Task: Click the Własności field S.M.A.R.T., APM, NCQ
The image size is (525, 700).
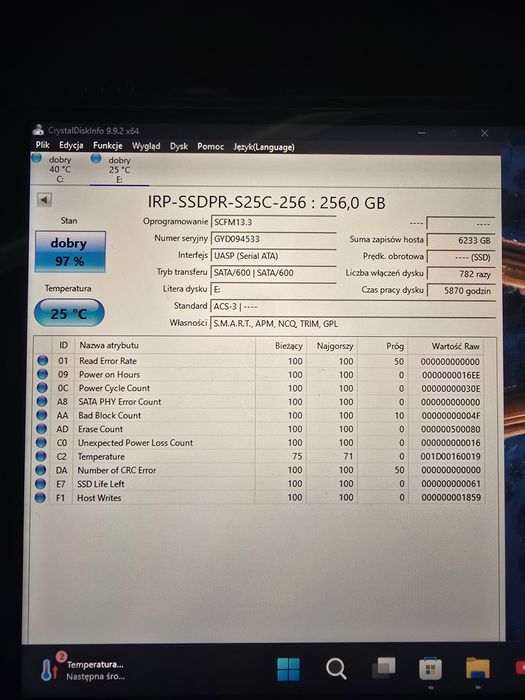Action: click(x=353, y=323)
